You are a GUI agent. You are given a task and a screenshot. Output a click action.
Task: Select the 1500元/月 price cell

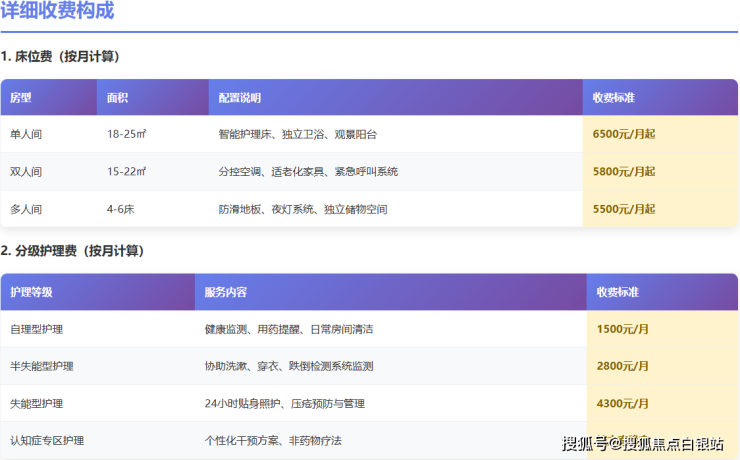pyautogui.click(x=623, y=329)
